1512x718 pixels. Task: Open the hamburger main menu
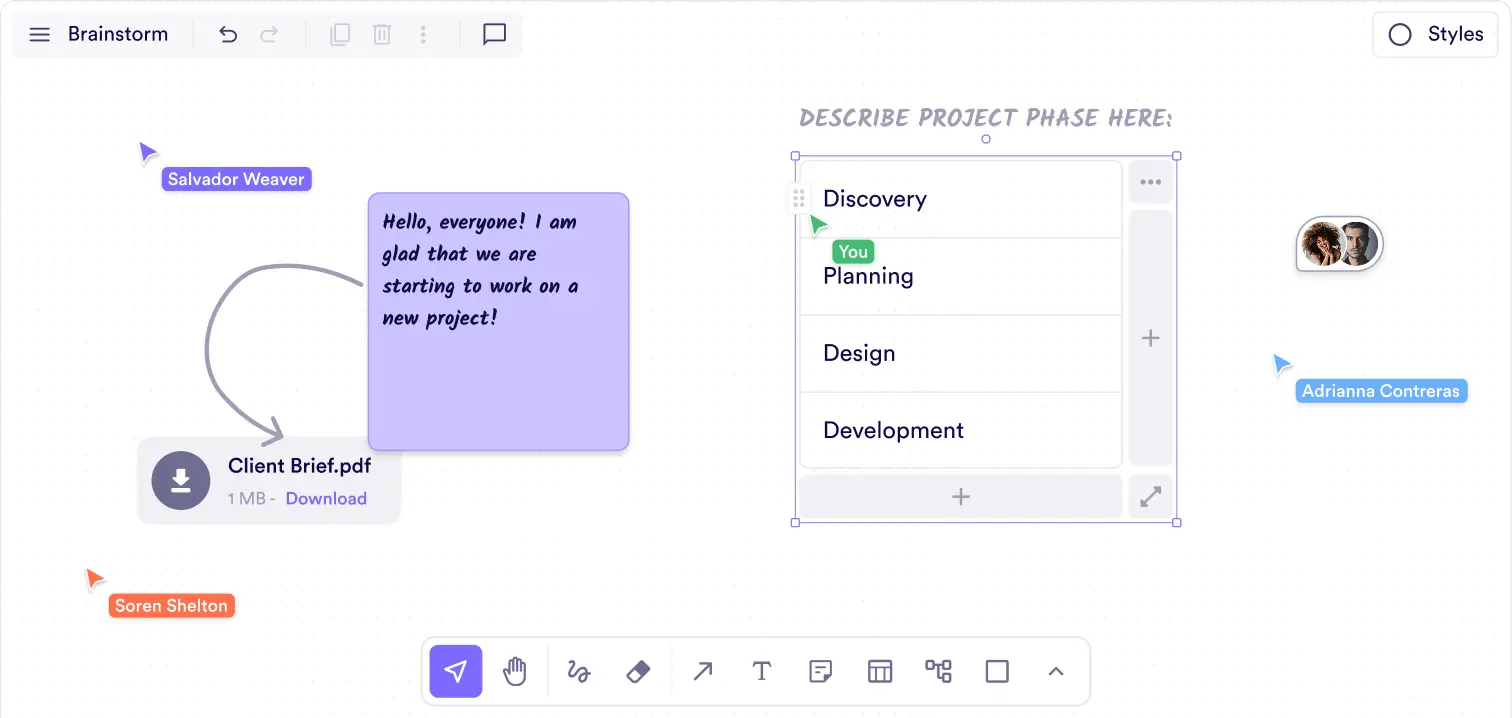39,35
